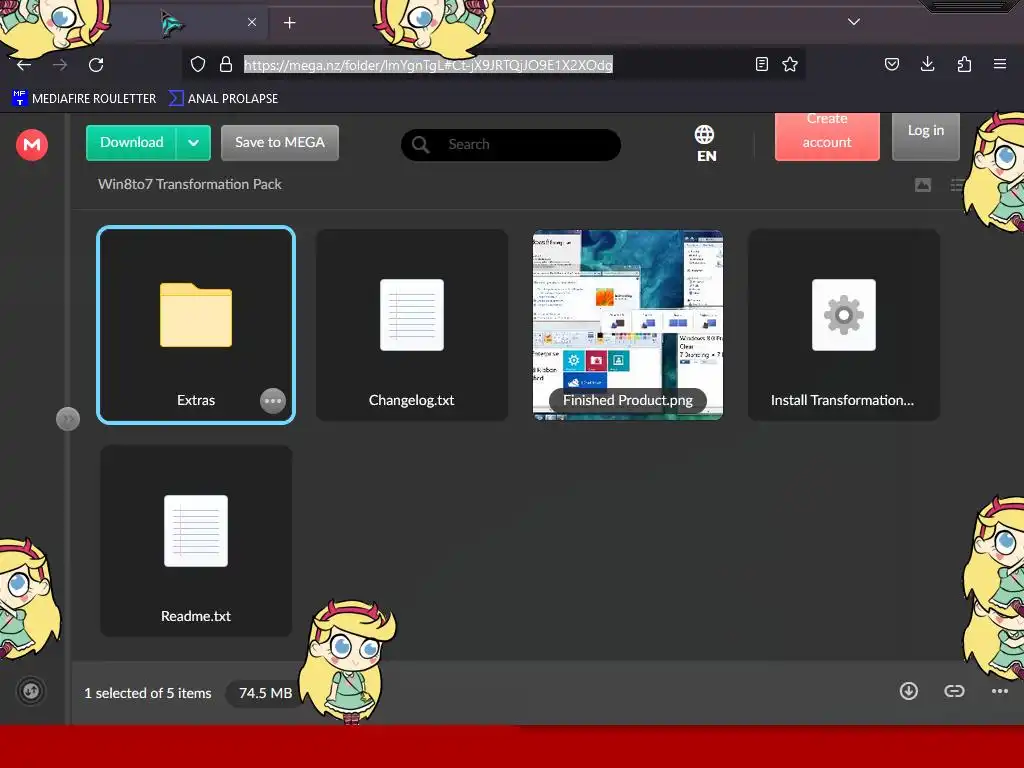Open the MEDIAFIRE ROULETTER bookmark
Viewport: 1024px width, 768px height.
pos(84,99)
